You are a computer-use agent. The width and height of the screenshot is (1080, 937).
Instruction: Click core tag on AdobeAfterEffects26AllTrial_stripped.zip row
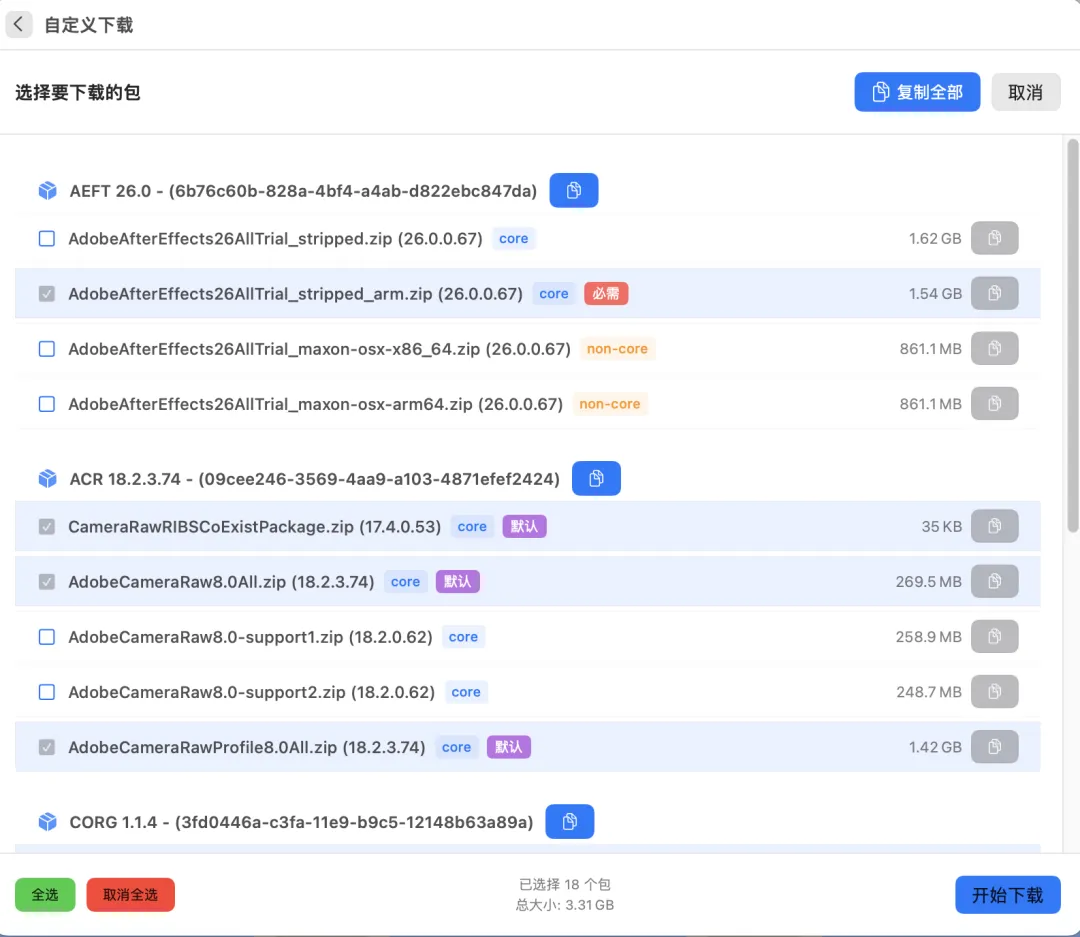click(x=513, y=238)
